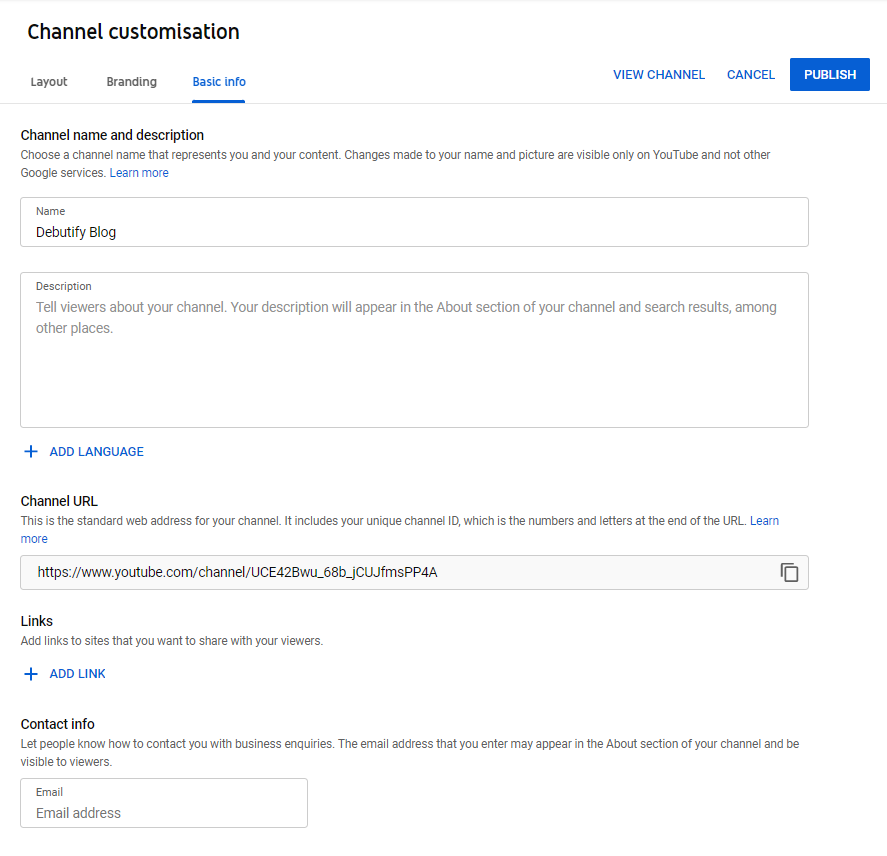Image resolution: width=887 pixels, height=856 pixels.
Task: Click the Channel URL heading
Action: [x=59, y=501]
